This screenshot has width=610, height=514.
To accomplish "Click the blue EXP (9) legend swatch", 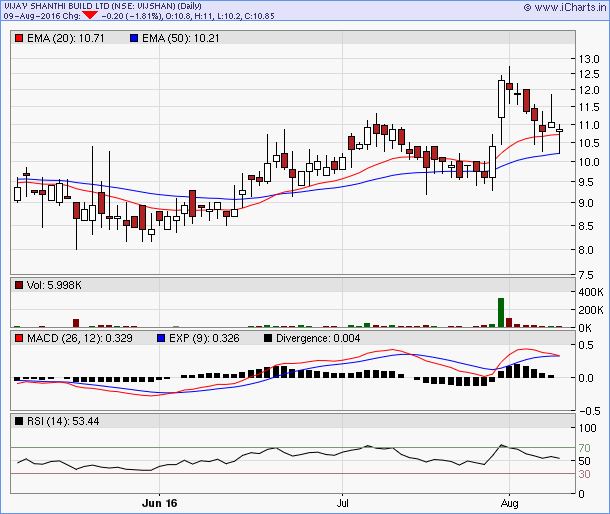I will pyautogui.click(x=161, y=338).
